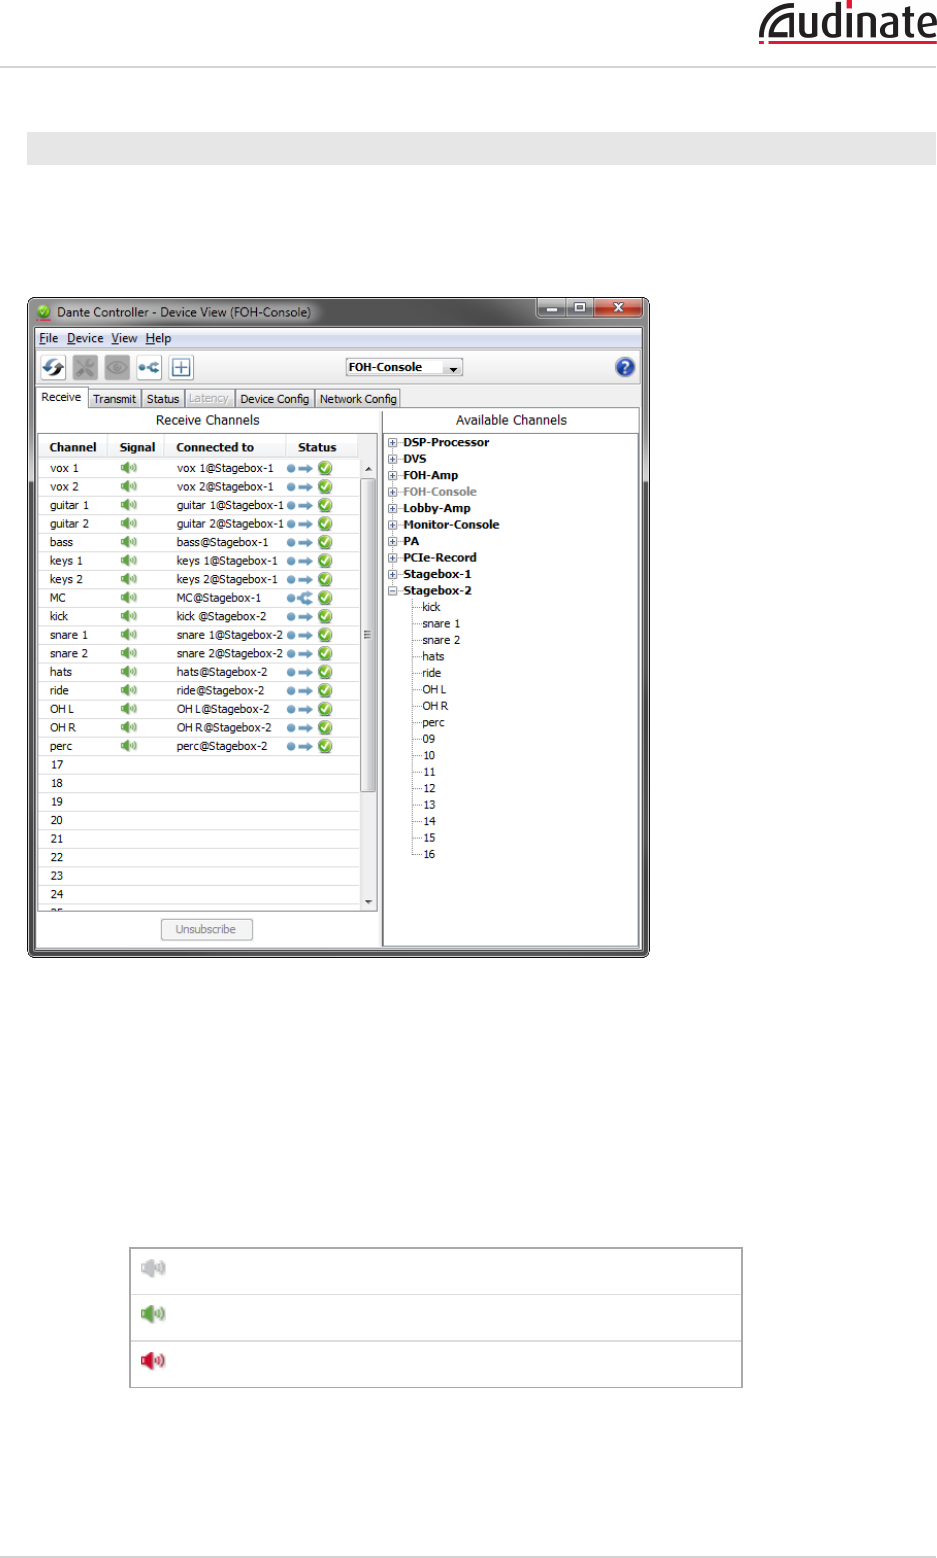Select empty receive channel row '17'
Screen dimensions: 937x1558
click(199, 765)
